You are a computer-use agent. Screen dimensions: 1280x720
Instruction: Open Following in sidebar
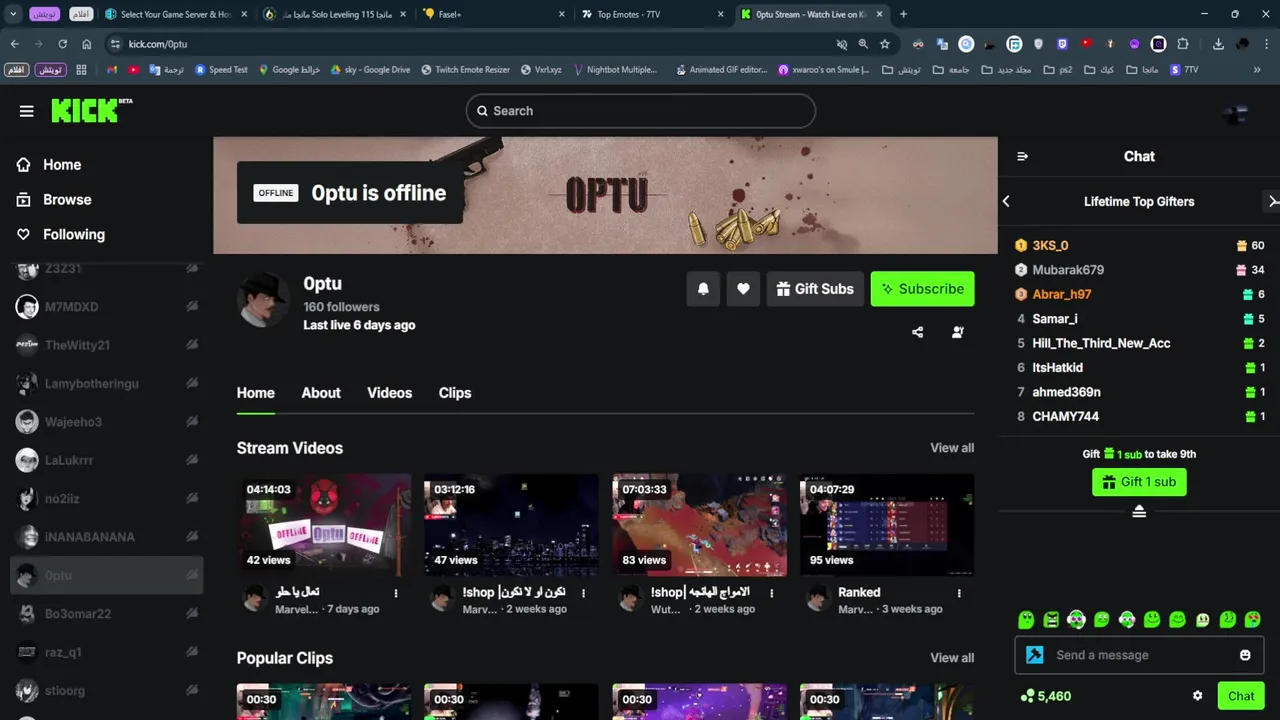click(x=73, y=234)
